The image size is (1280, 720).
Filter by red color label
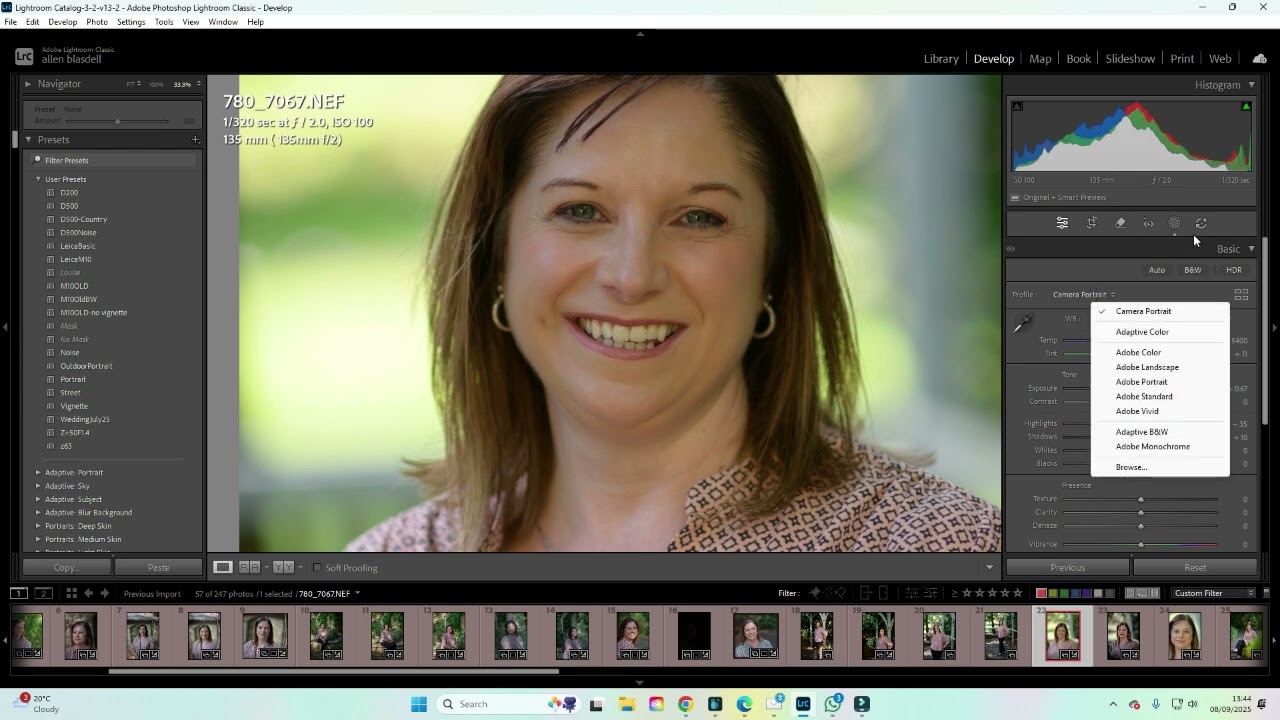click(x=1041, y=594)
